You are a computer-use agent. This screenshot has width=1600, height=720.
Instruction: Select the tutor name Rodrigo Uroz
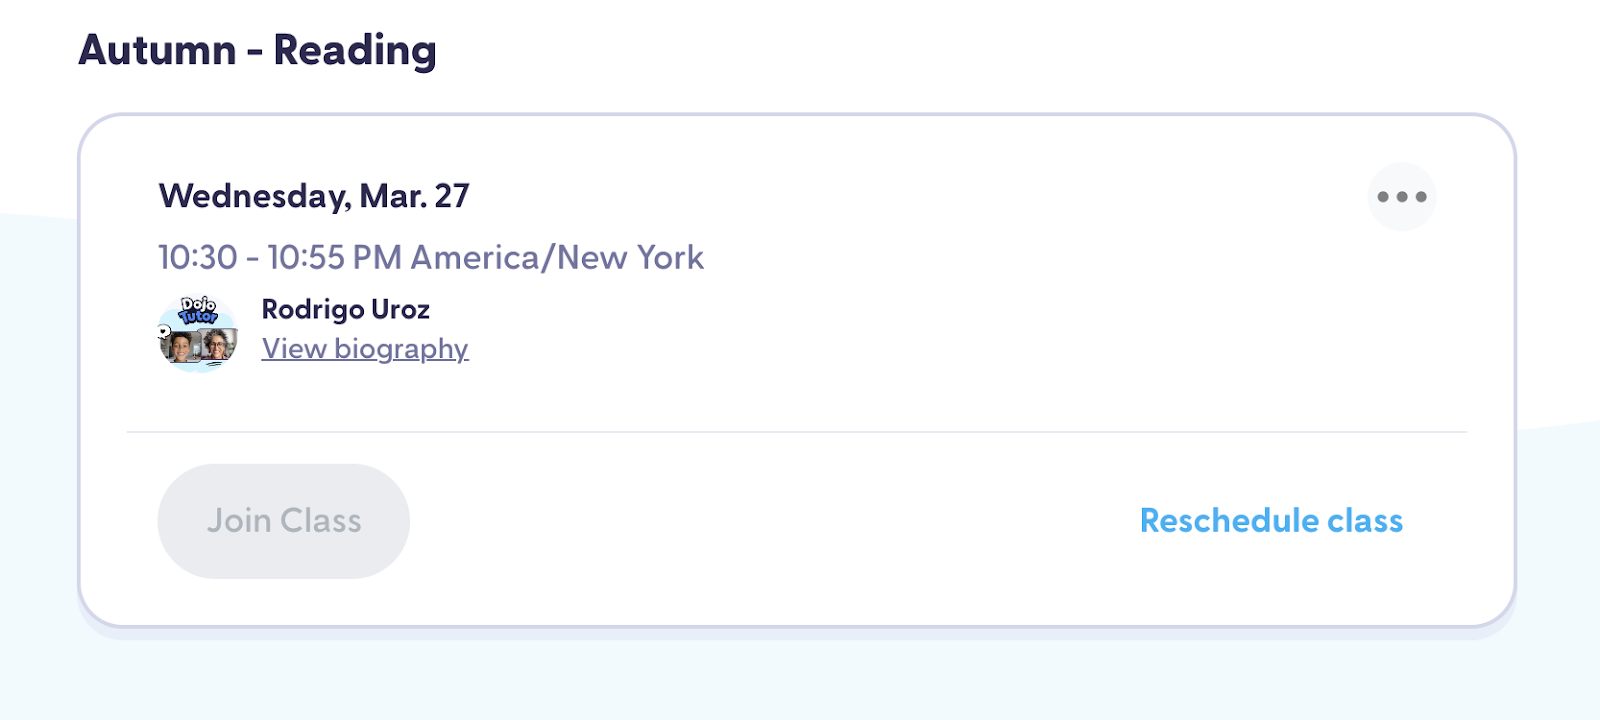(345, 310)
